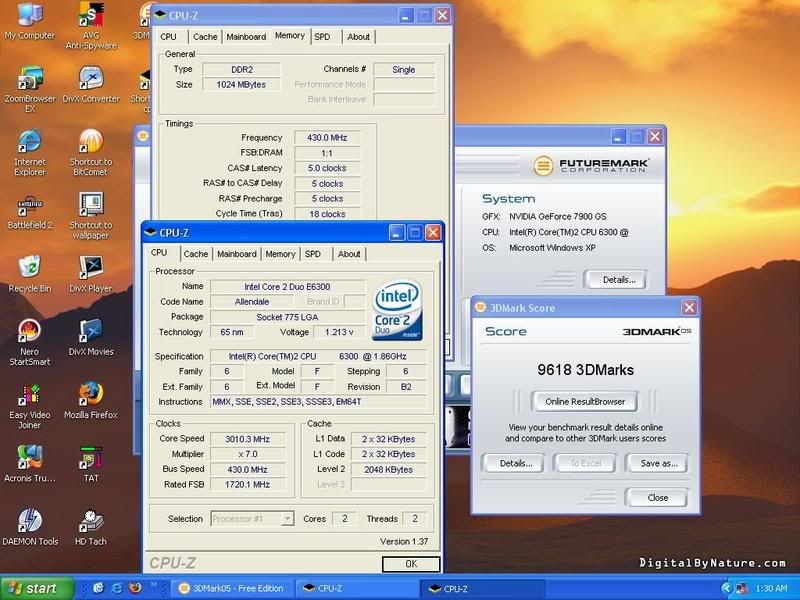Screen dimensions: 800x600
Task: Open the Battlefield 2 desktop icon
Action: [x=30, y=205]
